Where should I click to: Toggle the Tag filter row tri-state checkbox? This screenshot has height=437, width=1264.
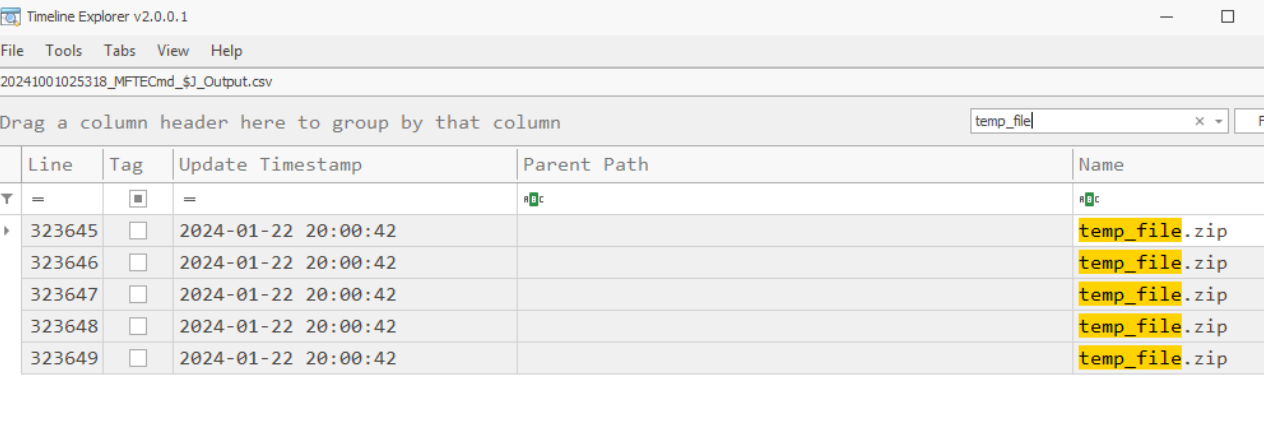[x=138, y=199]
